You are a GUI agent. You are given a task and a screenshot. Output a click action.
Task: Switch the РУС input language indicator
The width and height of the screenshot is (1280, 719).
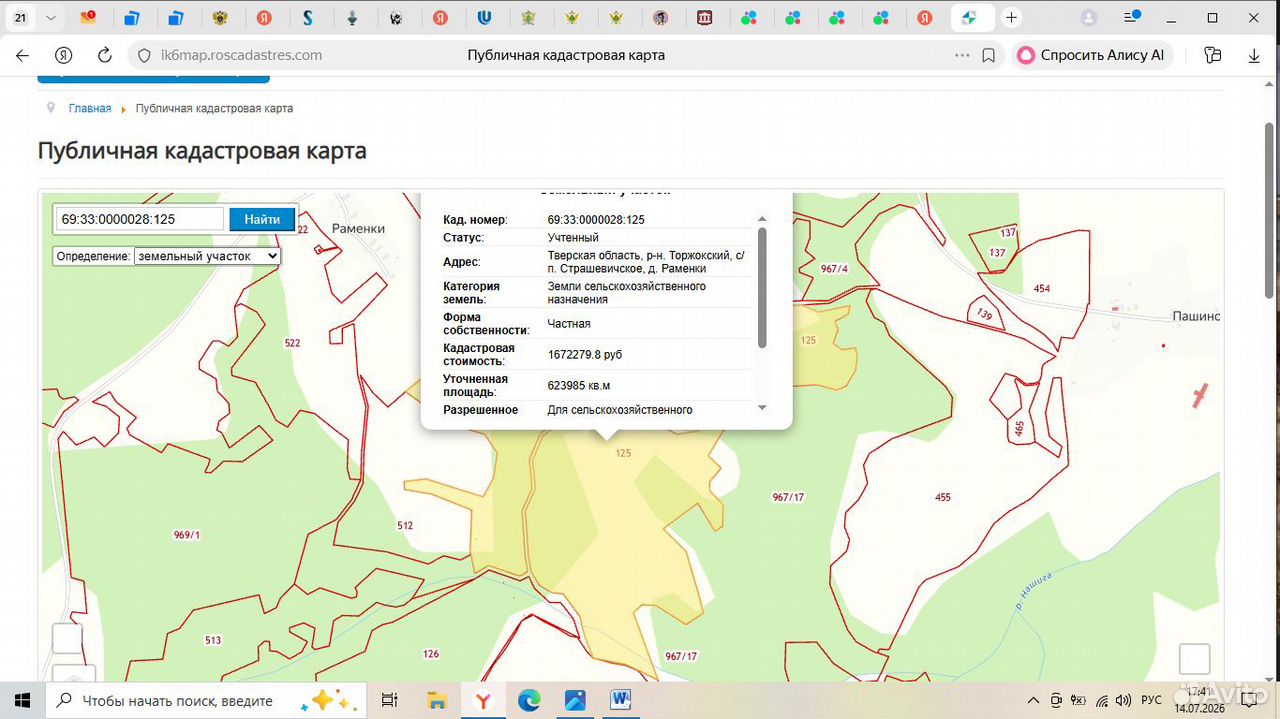(1151, 700)
